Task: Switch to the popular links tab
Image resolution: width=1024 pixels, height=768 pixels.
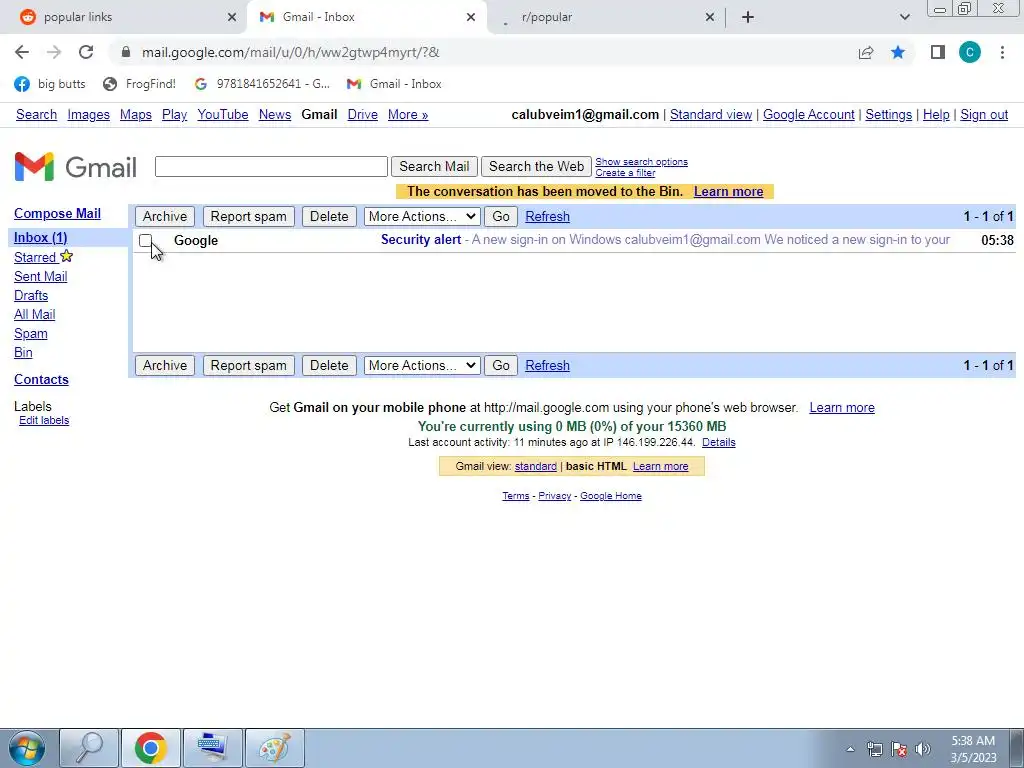Action: coord(78,17)
